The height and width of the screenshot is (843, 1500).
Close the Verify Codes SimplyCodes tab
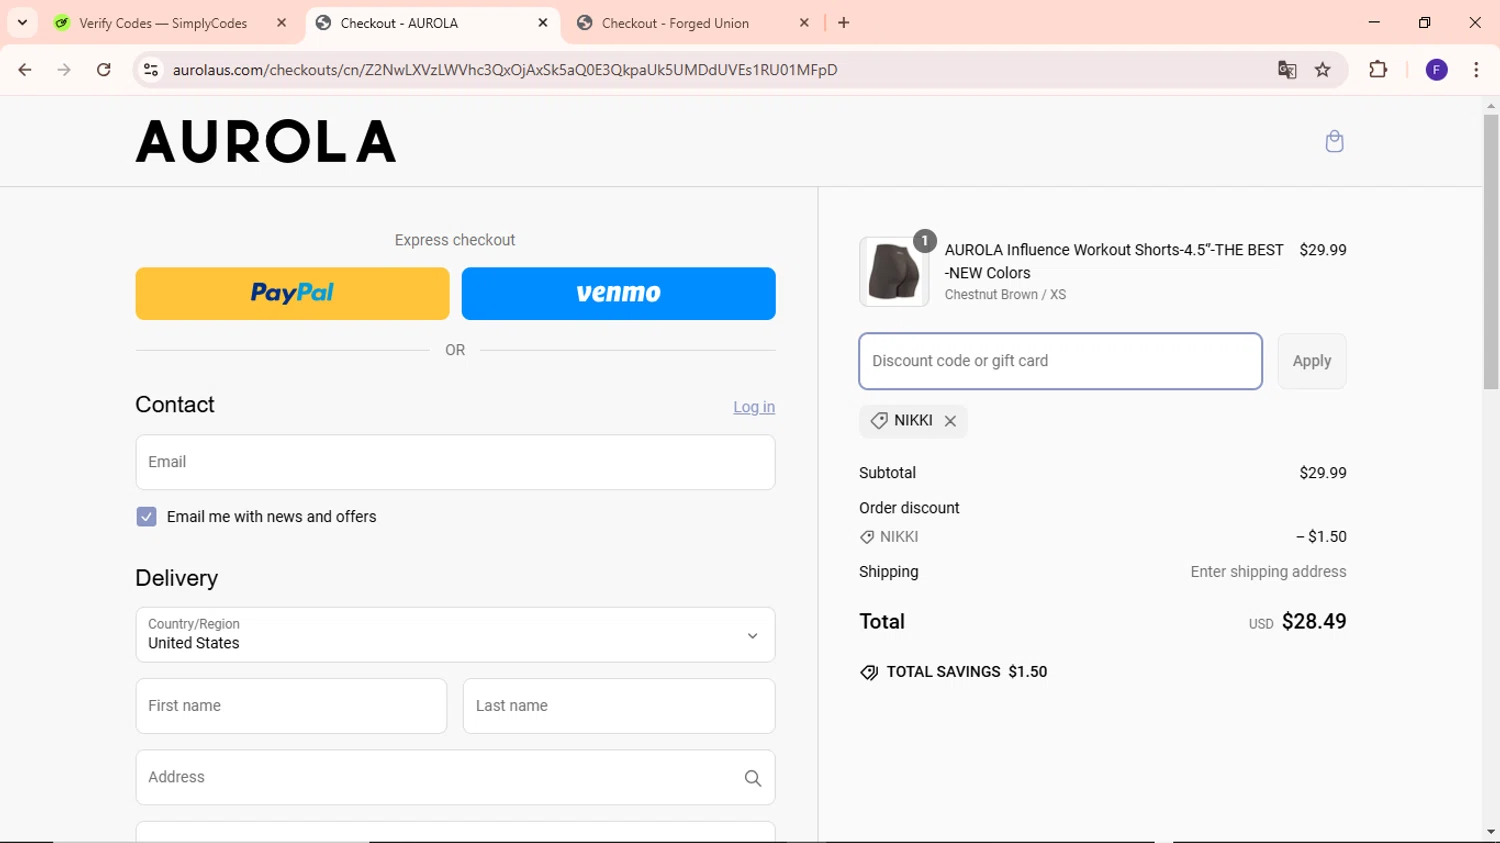(281, 23)
